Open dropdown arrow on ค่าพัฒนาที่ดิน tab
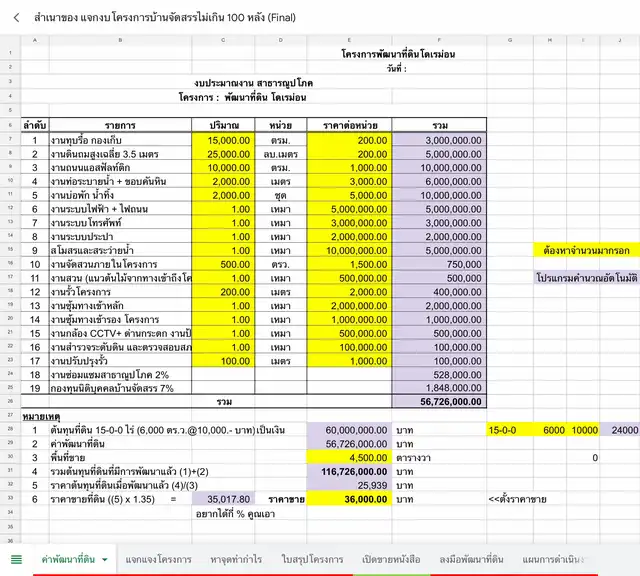 105,559
